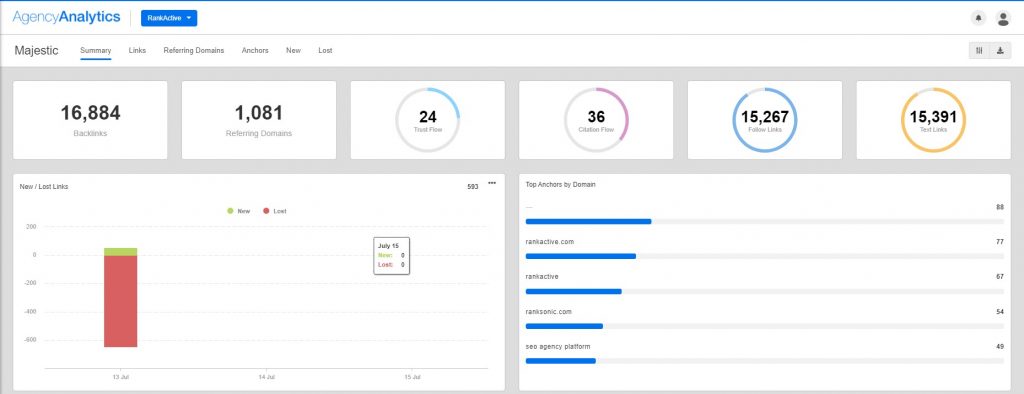1024x394 pixels.
Task: Click the rankactive.com anchor progress bar
Action: [764, 256]
